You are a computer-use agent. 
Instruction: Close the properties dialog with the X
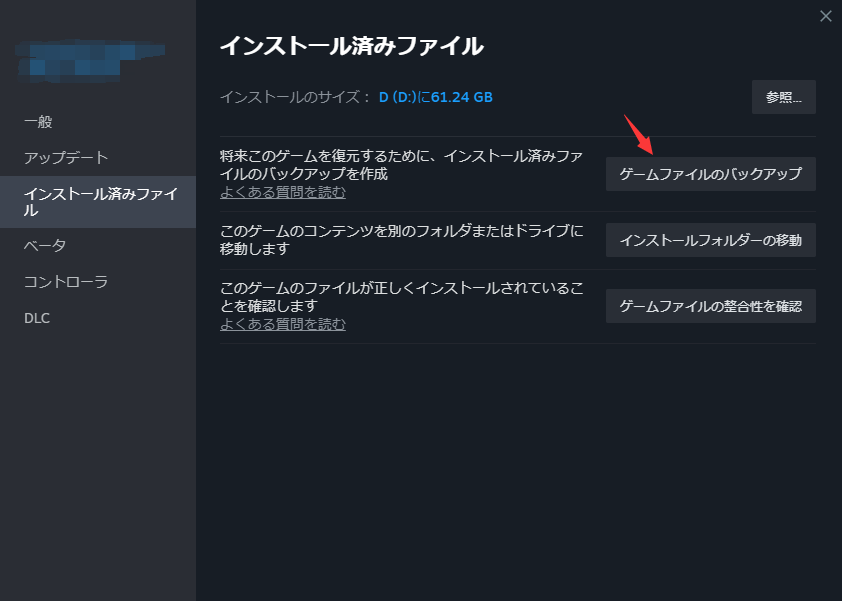pyautogui.click(x=827, y=16)
